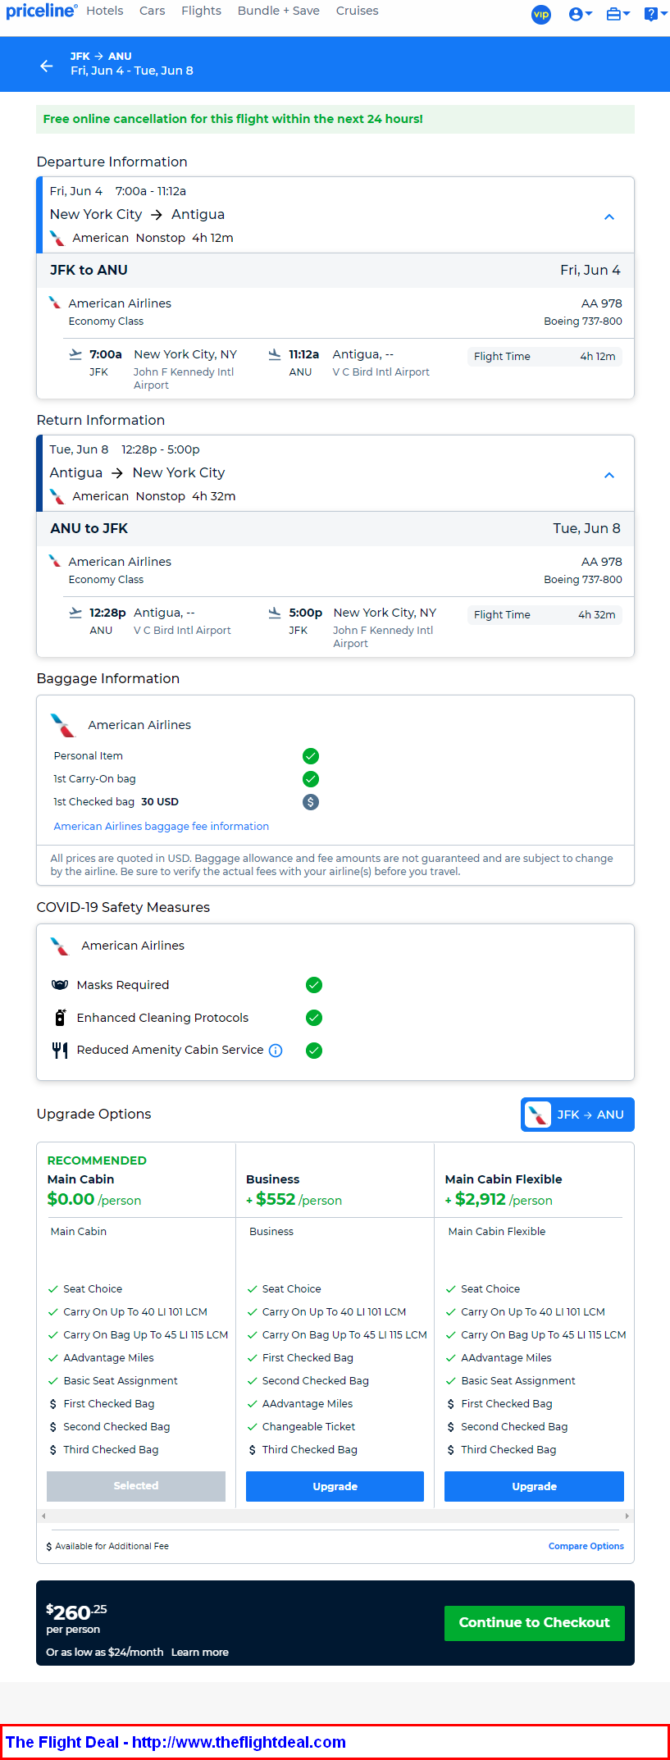The width and height of the screenshot is (670, 1760).
Task: Click Compare Options link
Action: point(586,1546)
